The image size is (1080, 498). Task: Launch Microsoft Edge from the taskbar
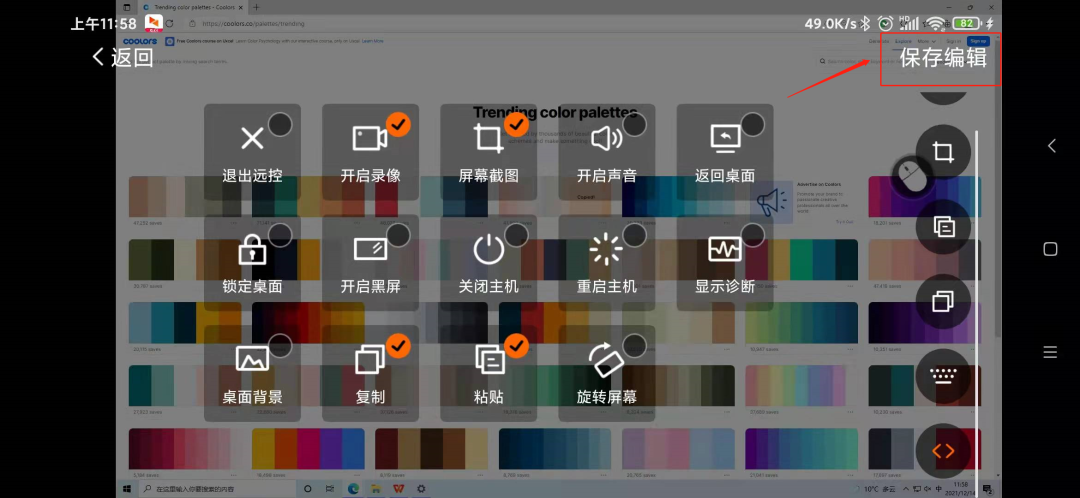click(x=353, y=488)
